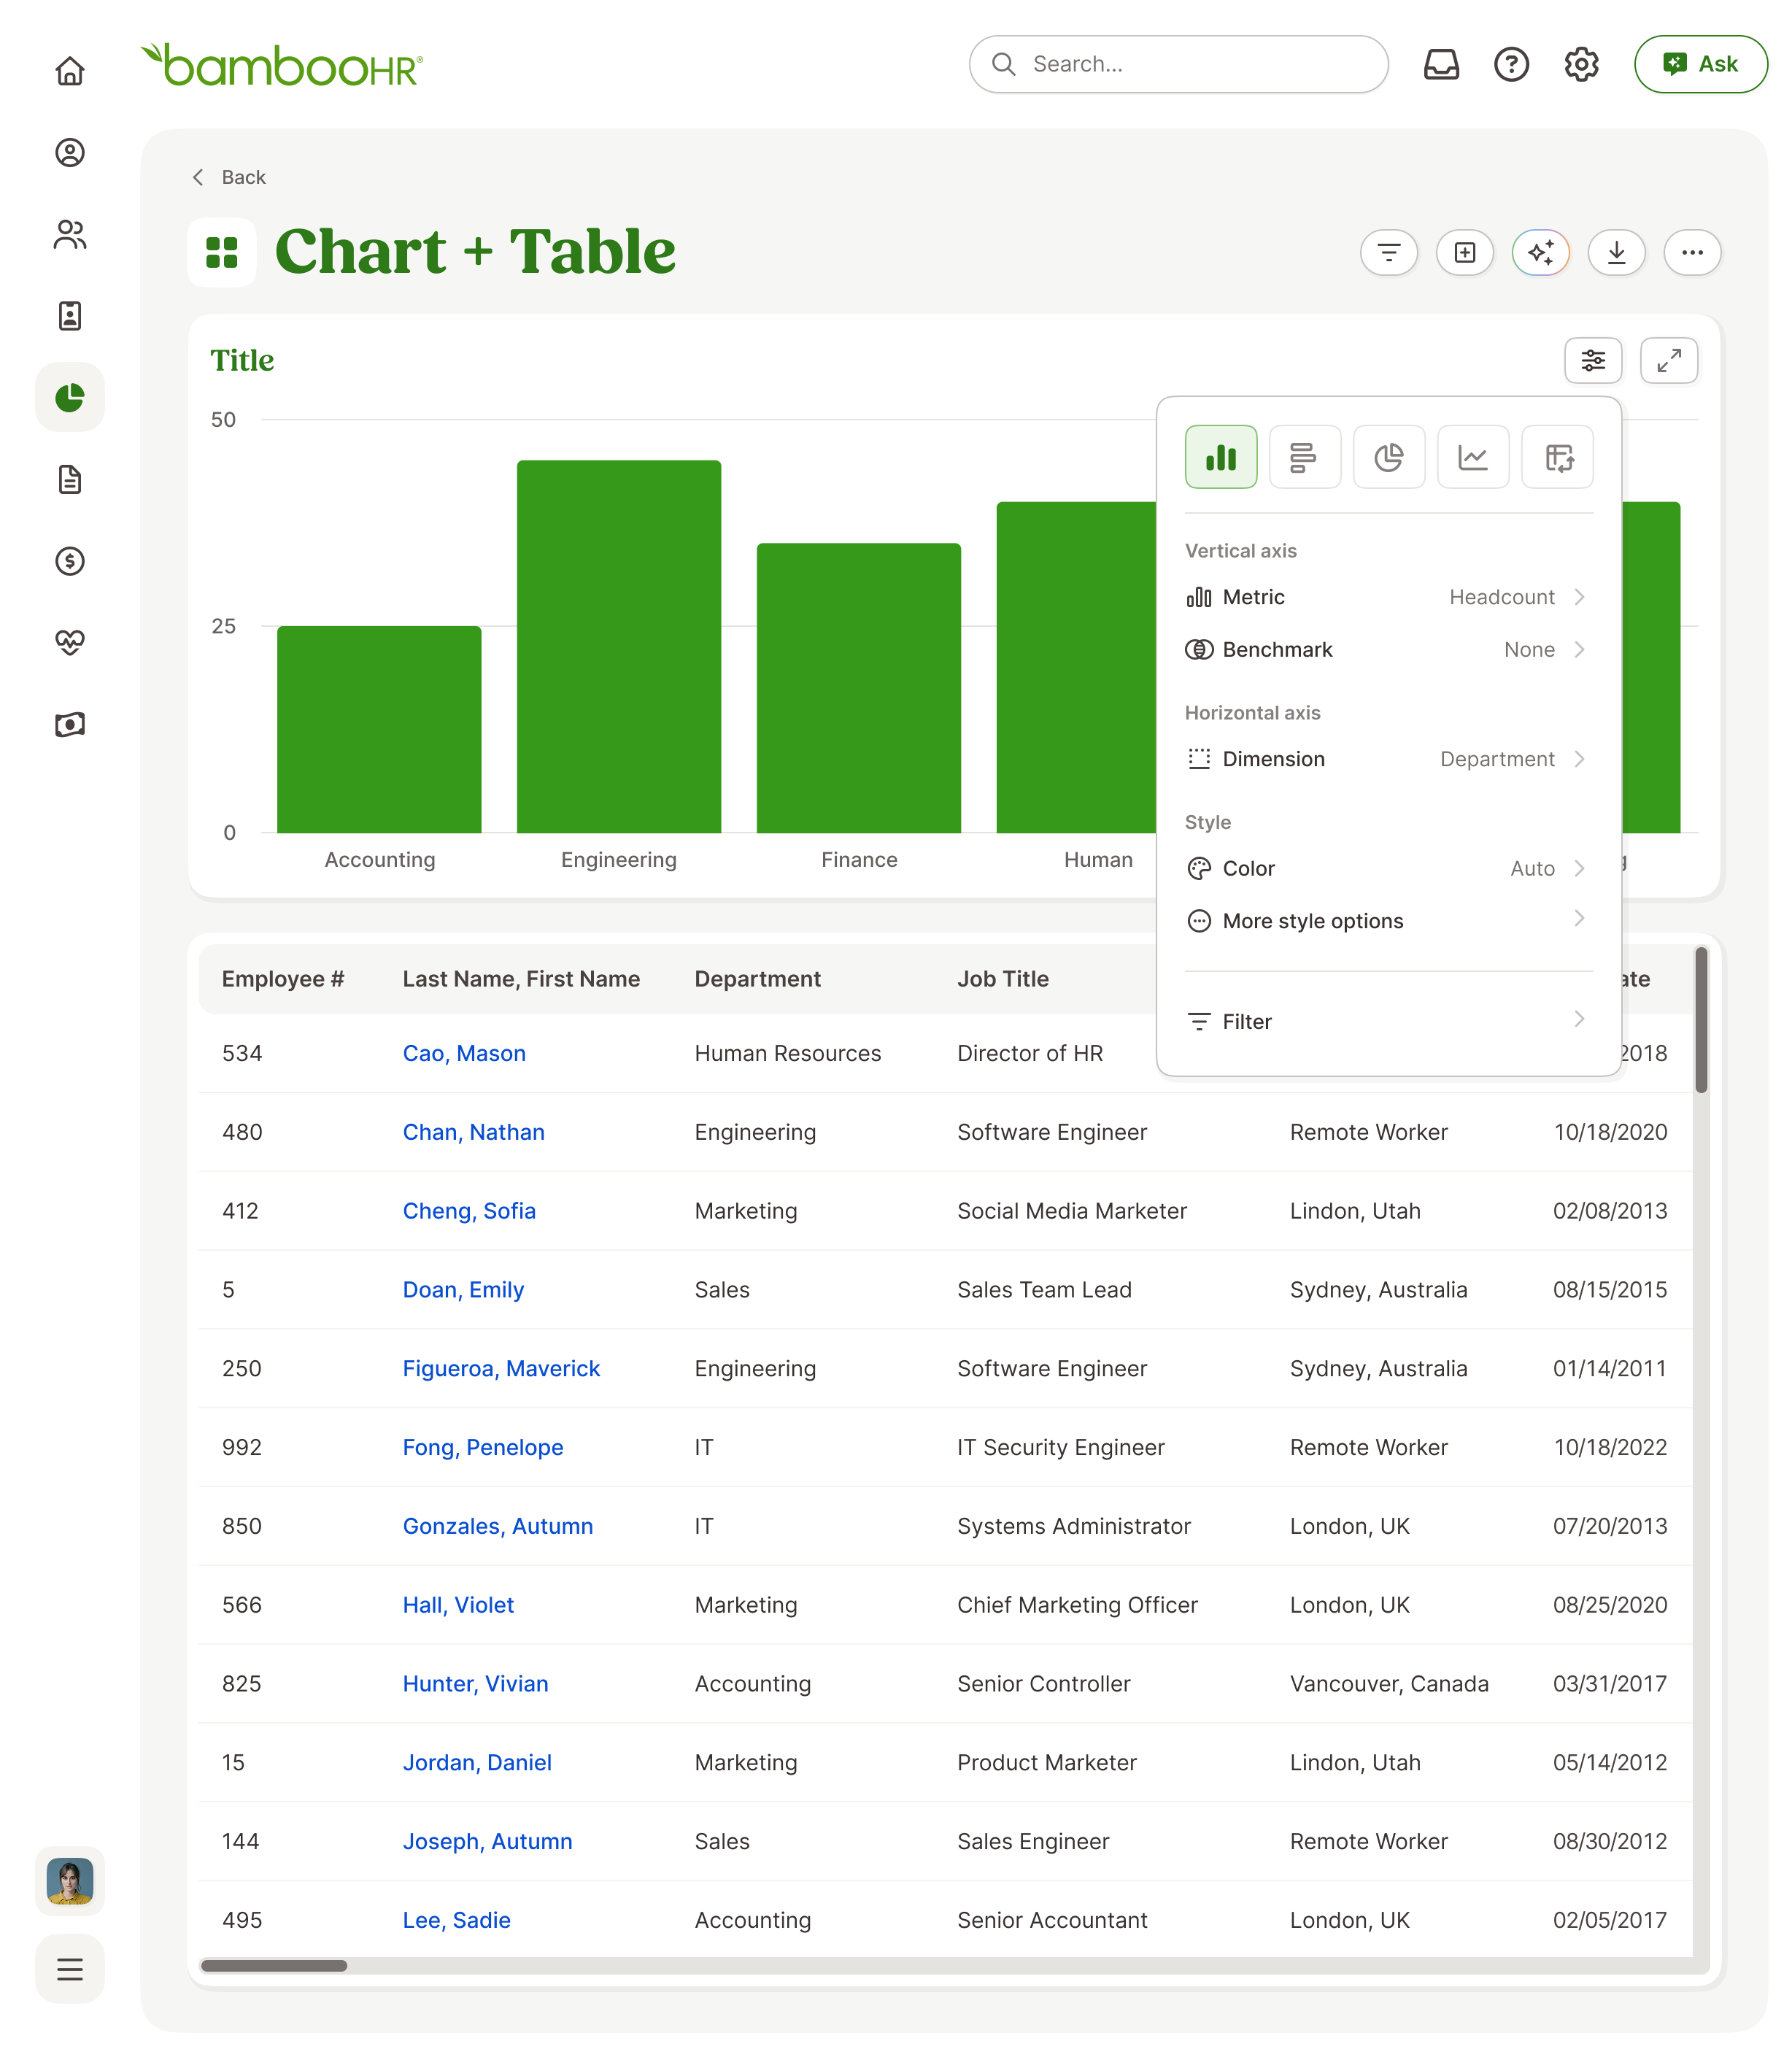This screenshot has width=1792, height=2068.
Task: Select Senior Controller job title cell
Action: pyautogui.click(x=1043, y=1684)
